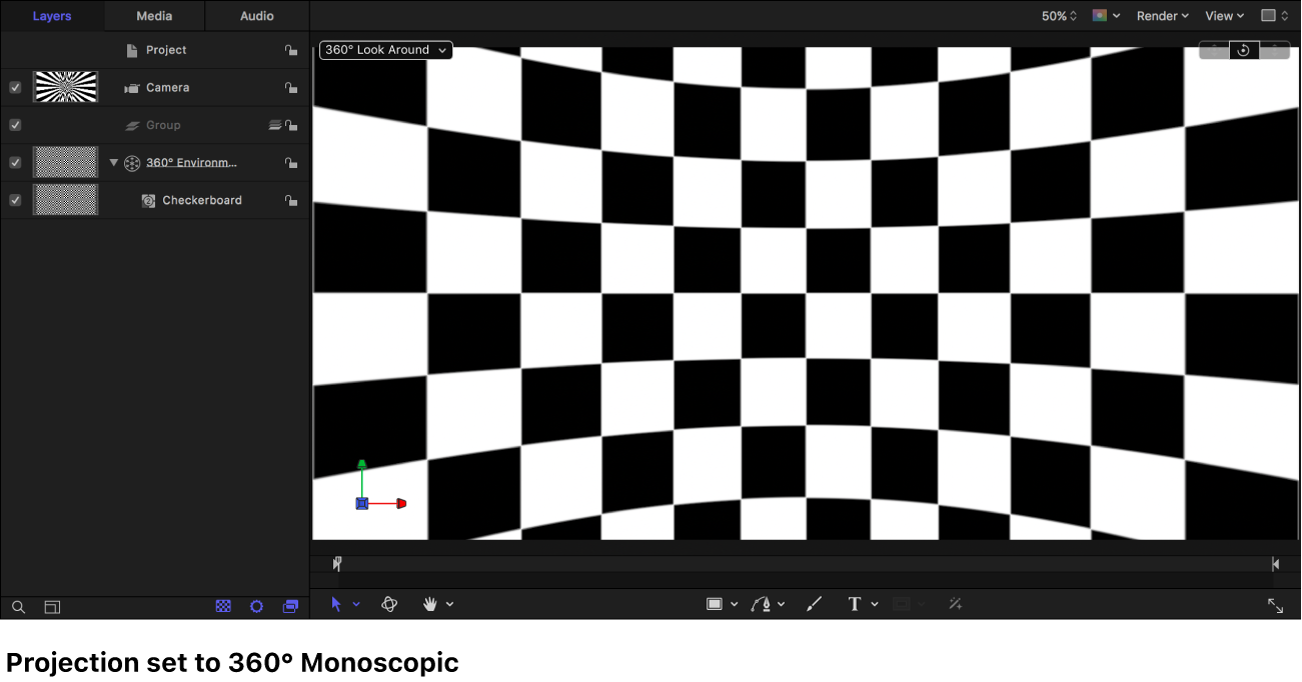Choose the Text tool

(x=855, y=604)
